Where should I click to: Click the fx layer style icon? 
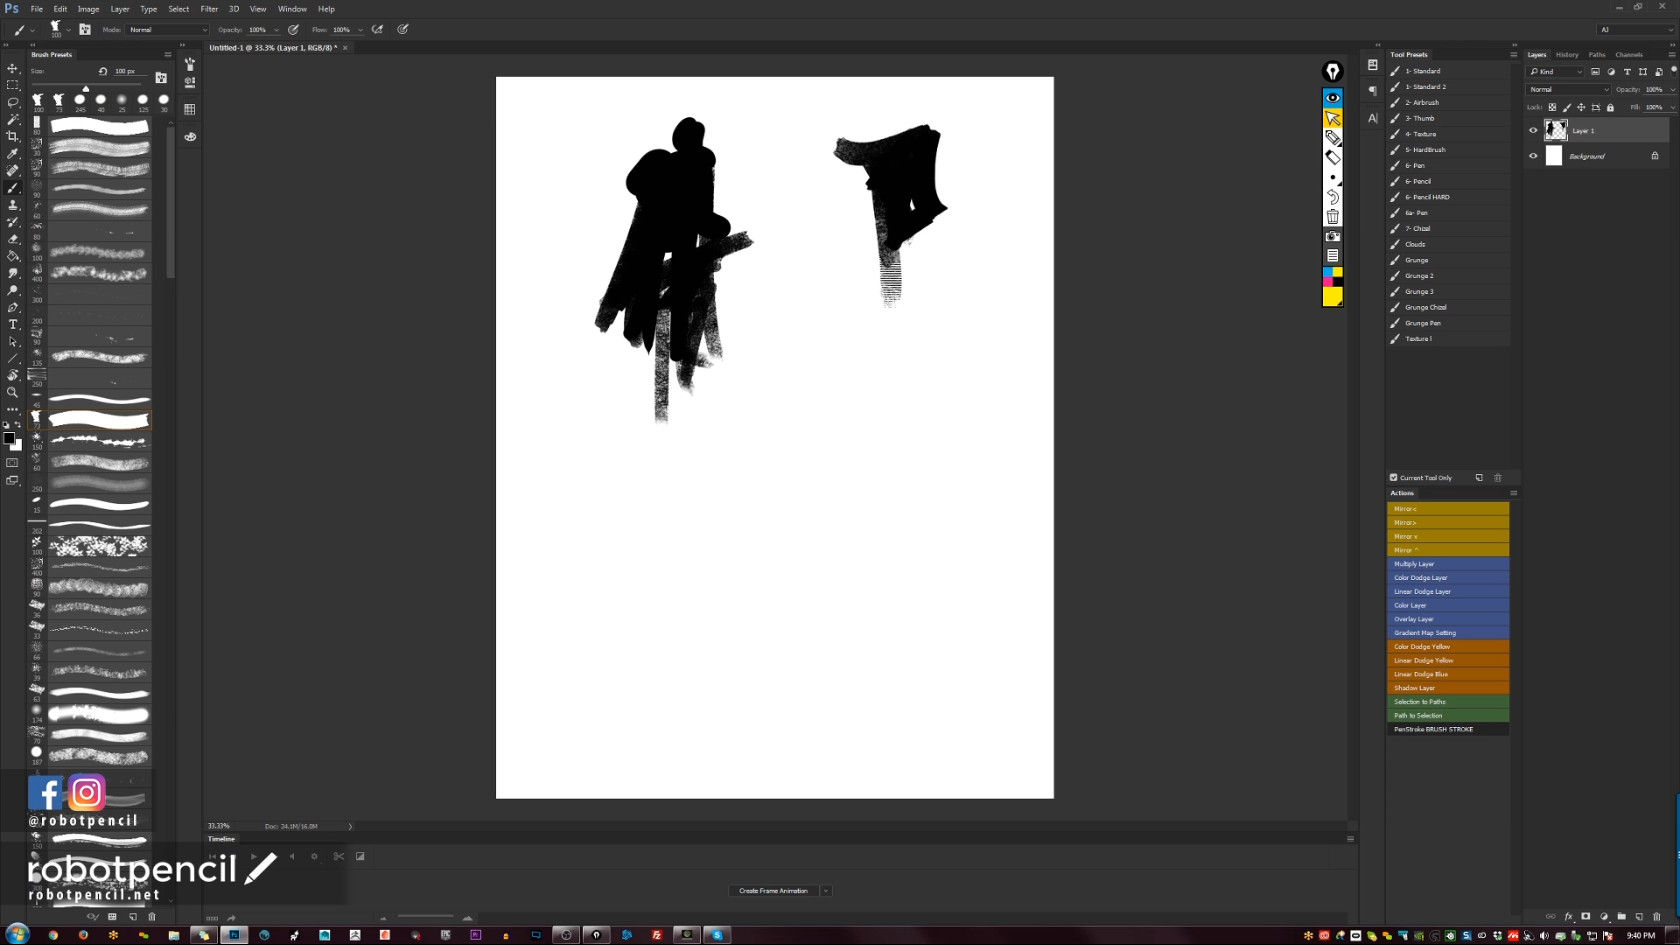click(x=1568, y=916)
